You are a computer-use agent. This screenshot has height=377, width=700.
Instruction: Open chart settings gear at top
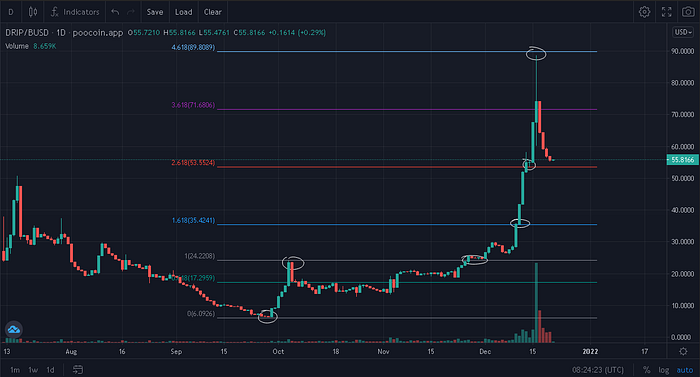[x=644, y=12]
